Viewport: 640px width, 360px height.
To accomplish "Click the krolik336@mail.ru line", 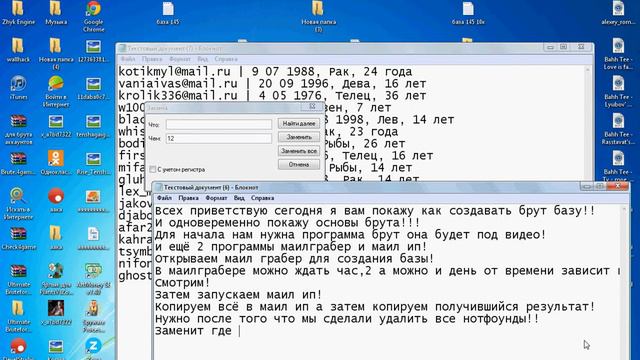I will tap(272, 96).
